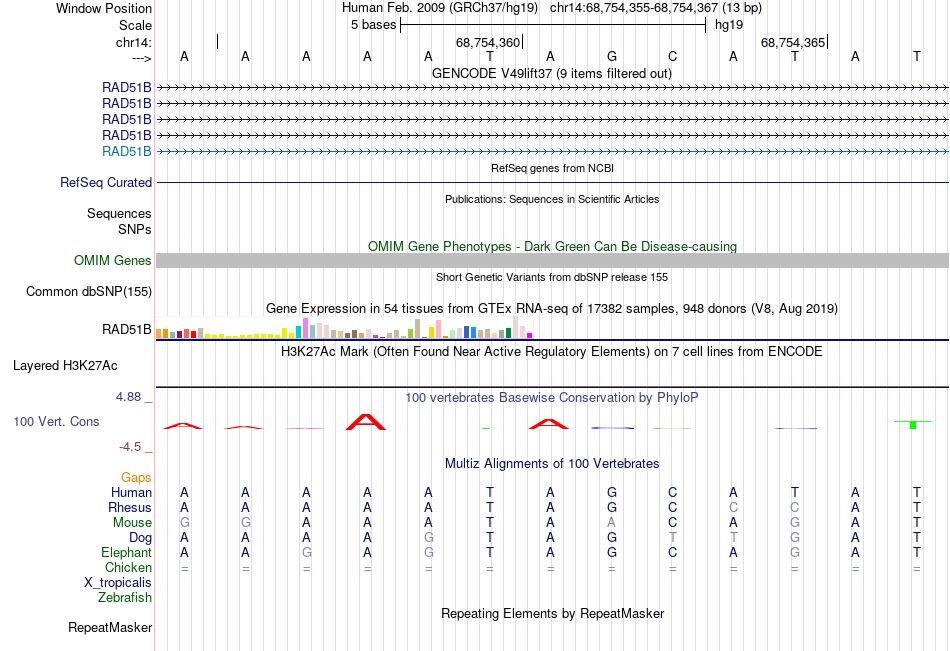Open the 'H3K27Ac Mark' ENCODE track title
This screenshot has height=651, width=950.
point(552,352)
